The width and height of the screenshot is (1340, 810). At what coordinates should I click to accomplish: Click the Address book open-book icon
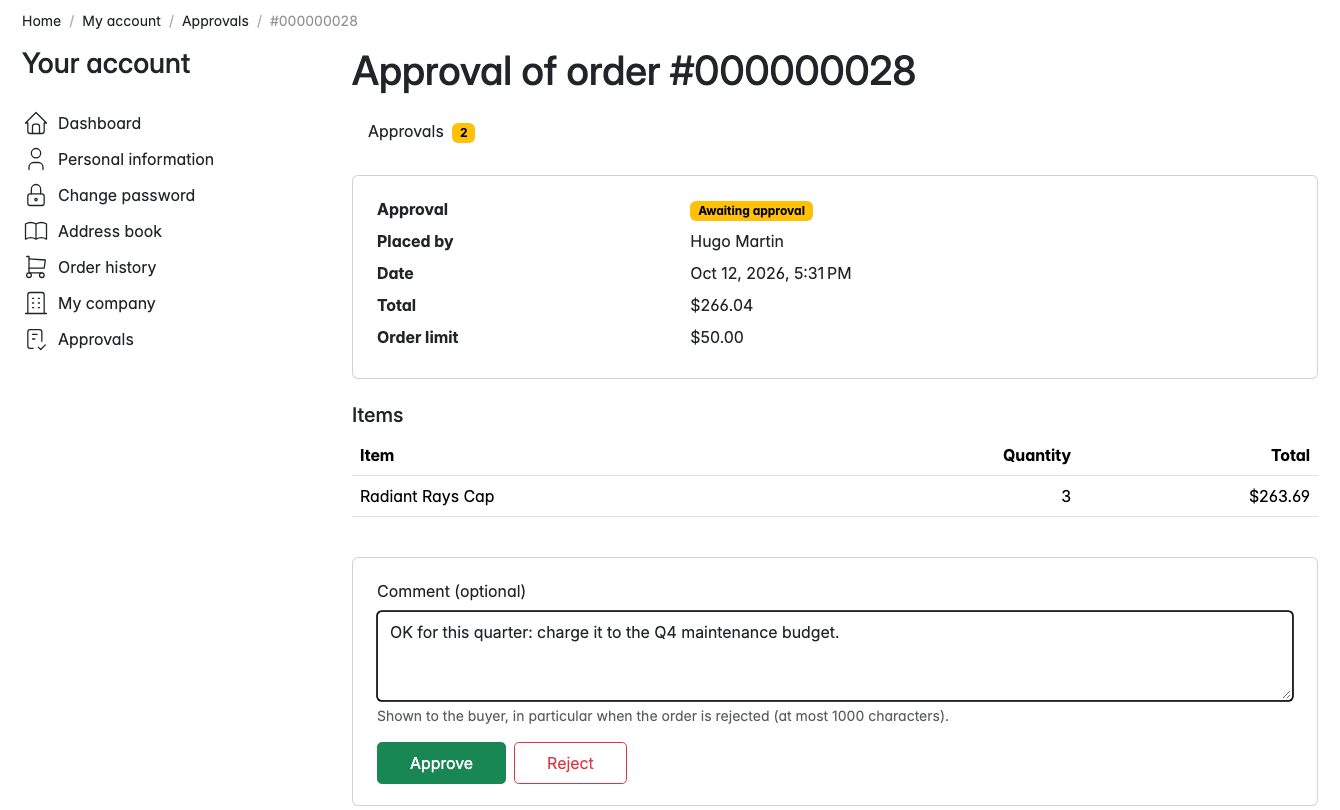(36, 231)
